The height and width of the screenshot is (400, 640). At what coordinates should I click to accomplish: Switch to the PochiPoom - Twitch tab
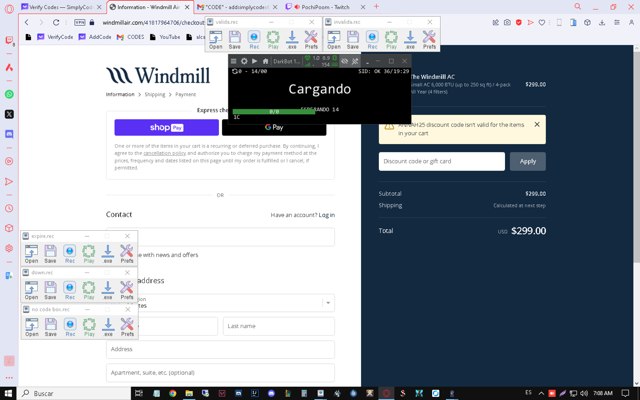(x=325, y=7)
